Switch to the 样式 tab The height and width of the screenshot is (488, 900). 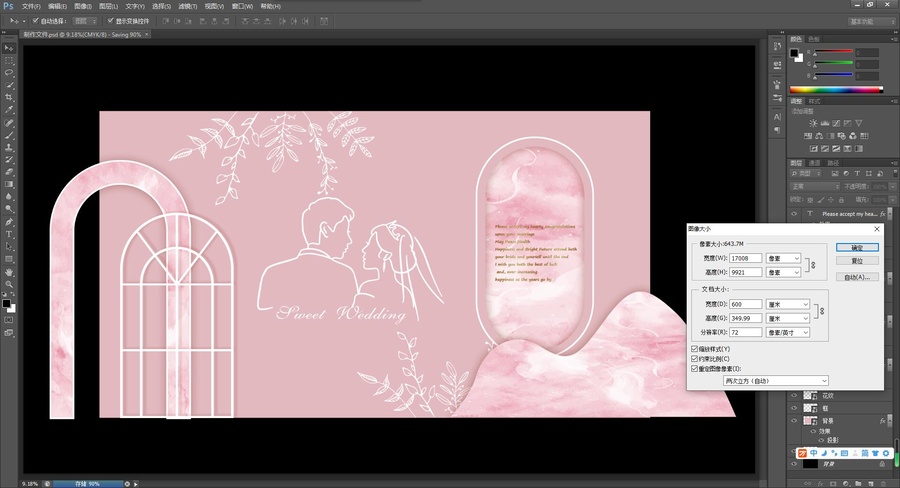pyautogui.click(x=814, y=101)
